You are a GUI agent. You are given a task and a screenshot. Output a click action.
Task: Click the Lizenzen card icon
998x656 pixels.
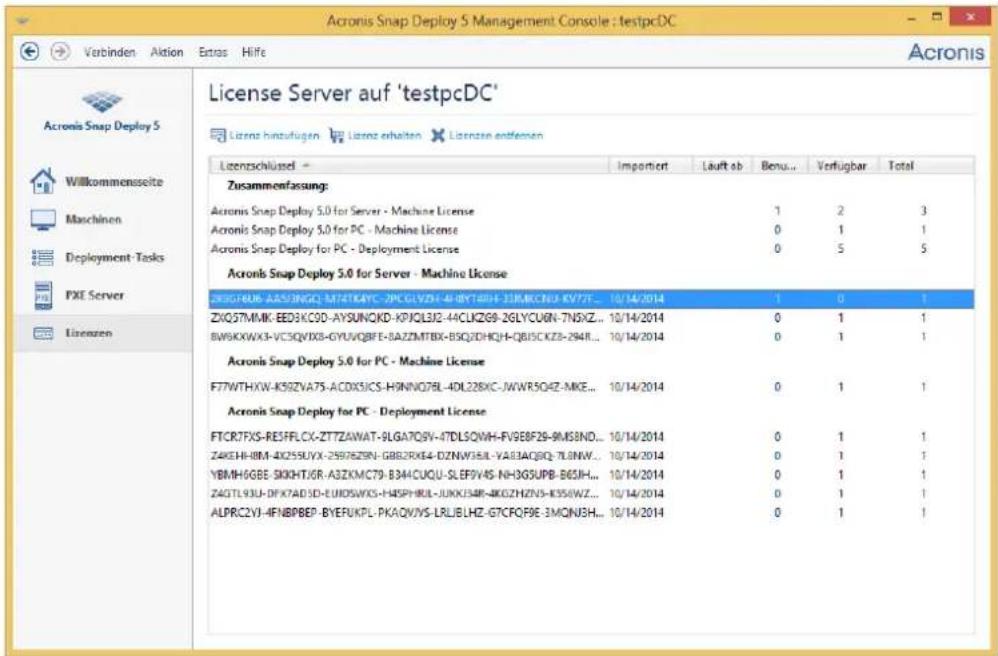point(43,333)
